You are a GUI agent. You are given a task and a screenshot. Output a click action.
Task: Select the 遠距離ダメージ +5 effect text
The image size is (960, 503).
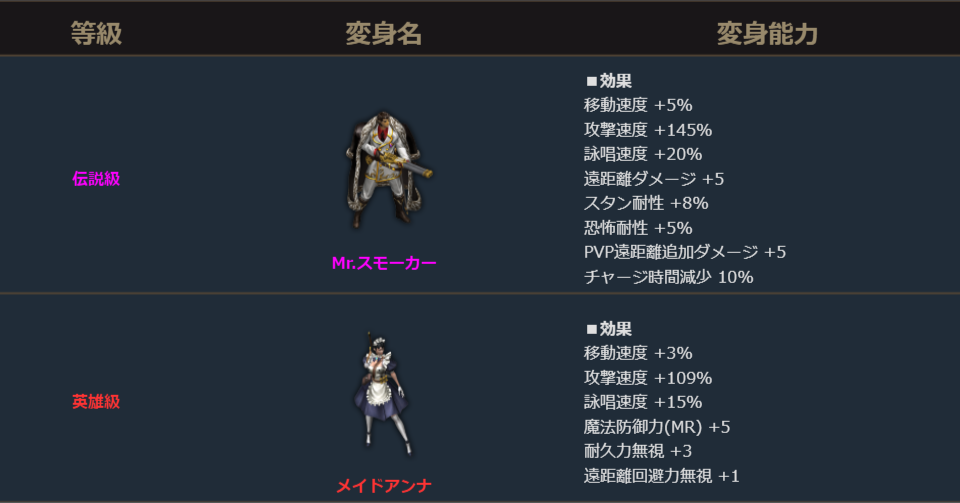pyautogui.click(x=653, y=178)
